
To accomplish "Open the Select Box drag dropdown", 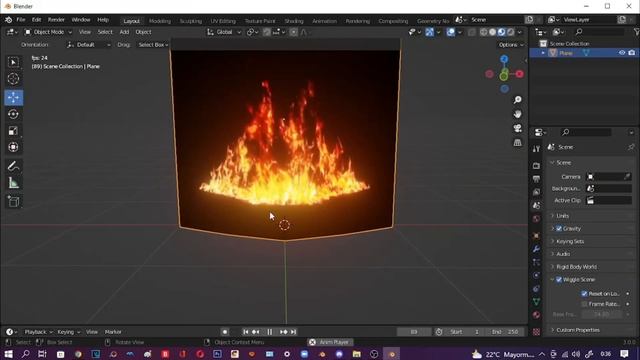I will click(x=153, y=44).
